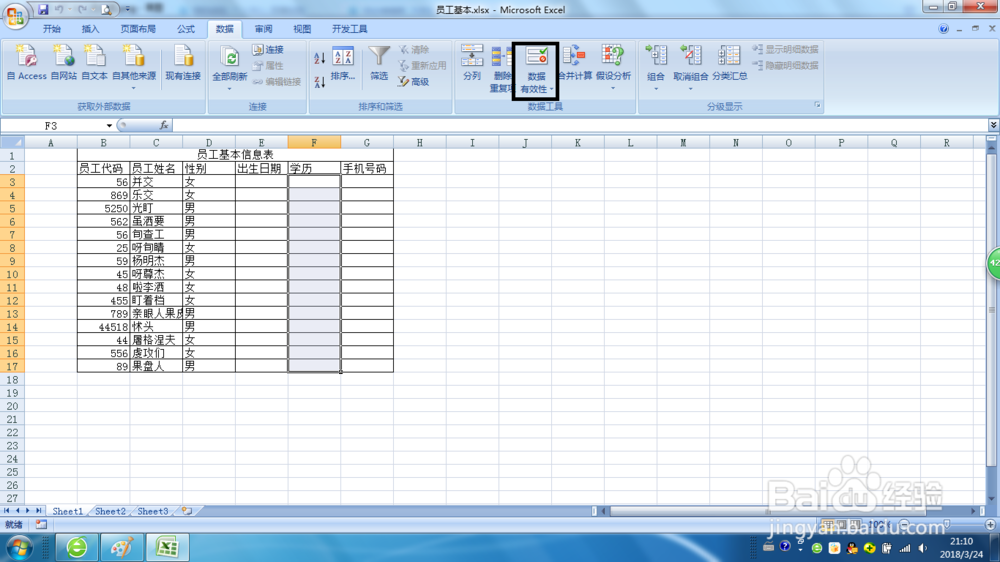Viewport: 1000px width, 562px height.
Task: Click the Select All corner of the grid
Action: [x=12, y=142]
